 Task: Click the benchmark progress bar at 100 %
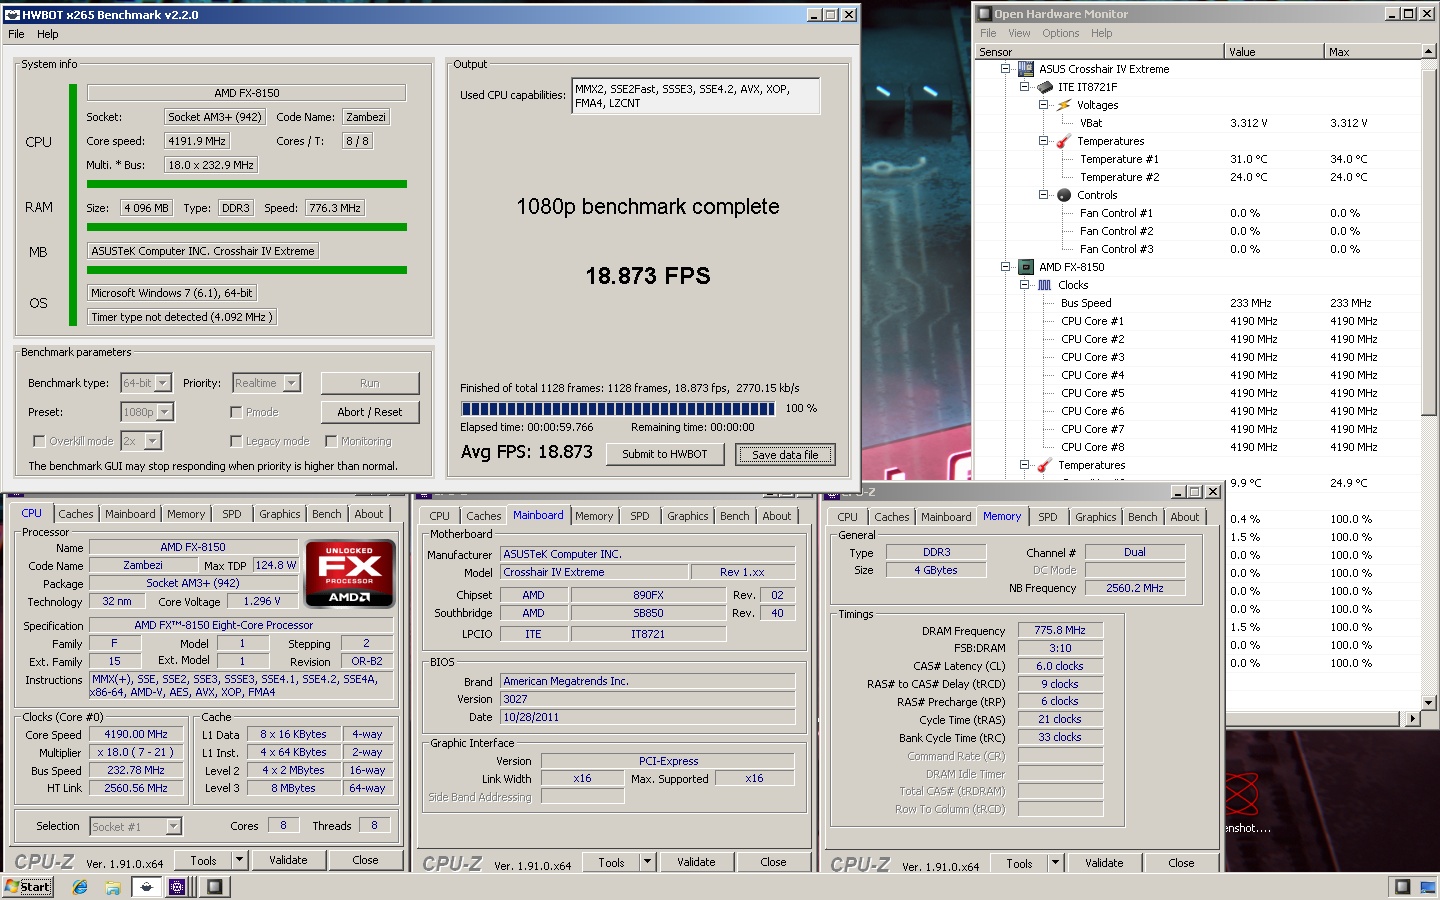618,409
